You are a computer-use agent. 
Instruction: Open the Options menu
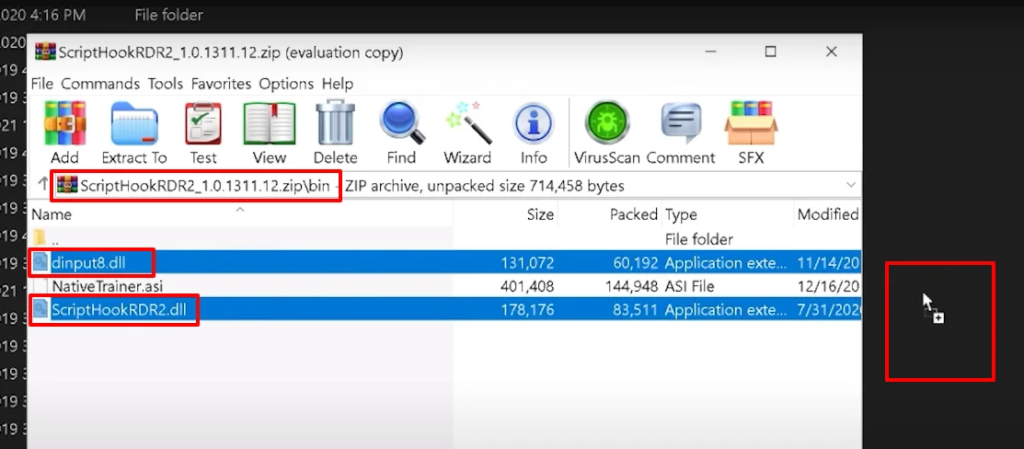(x=286, y=84)
